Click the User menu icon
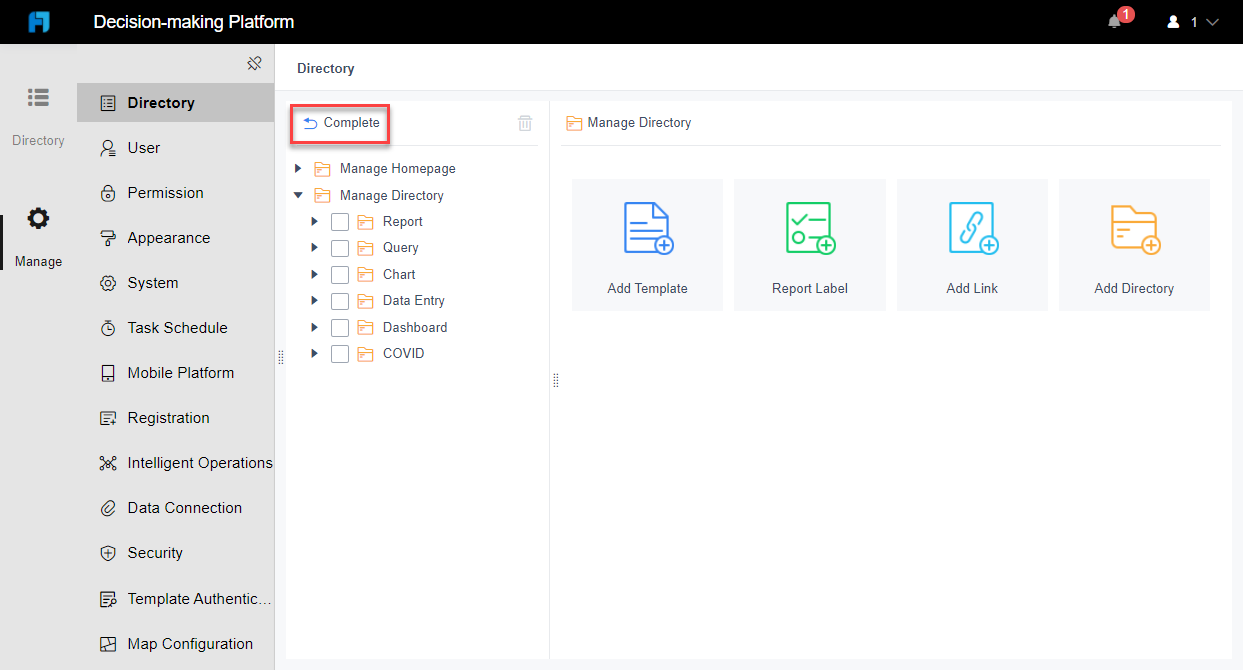 [108, 148]
